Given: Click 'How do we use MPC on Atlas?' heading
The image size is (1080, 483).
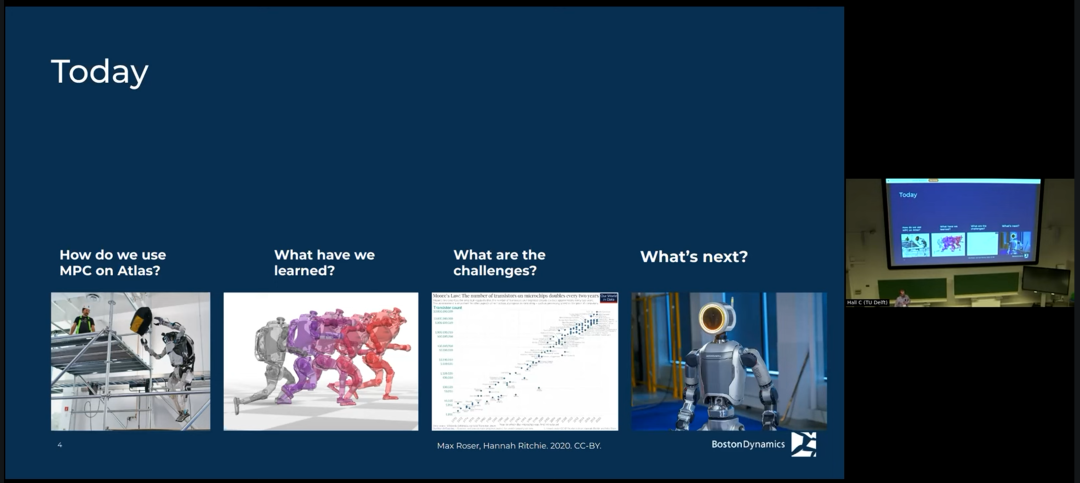Looking at the screenshot, I should coord(112,263).
